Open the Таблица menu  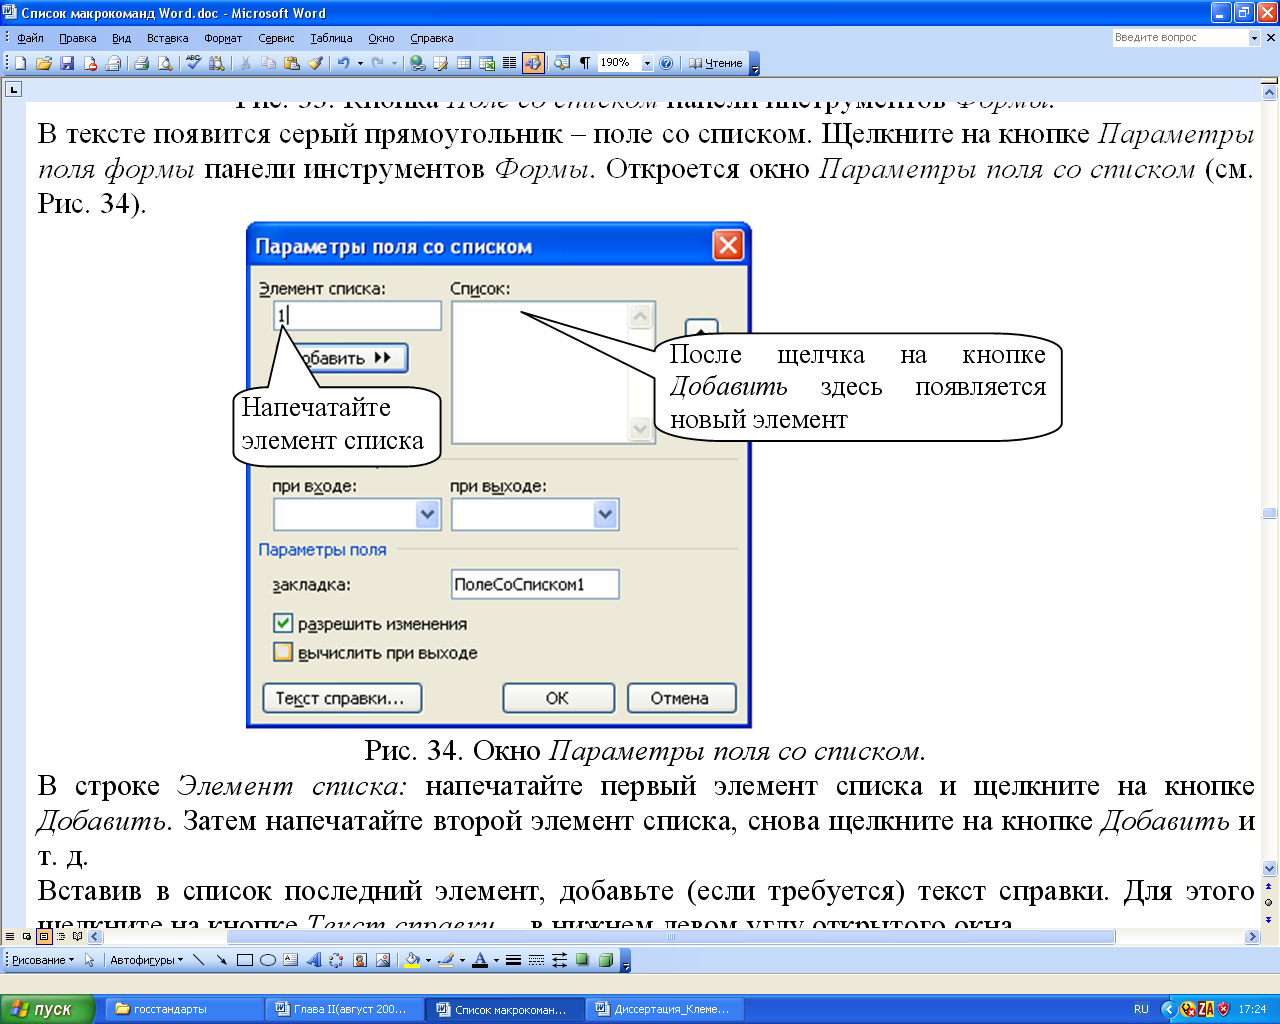tap(331, 38)
